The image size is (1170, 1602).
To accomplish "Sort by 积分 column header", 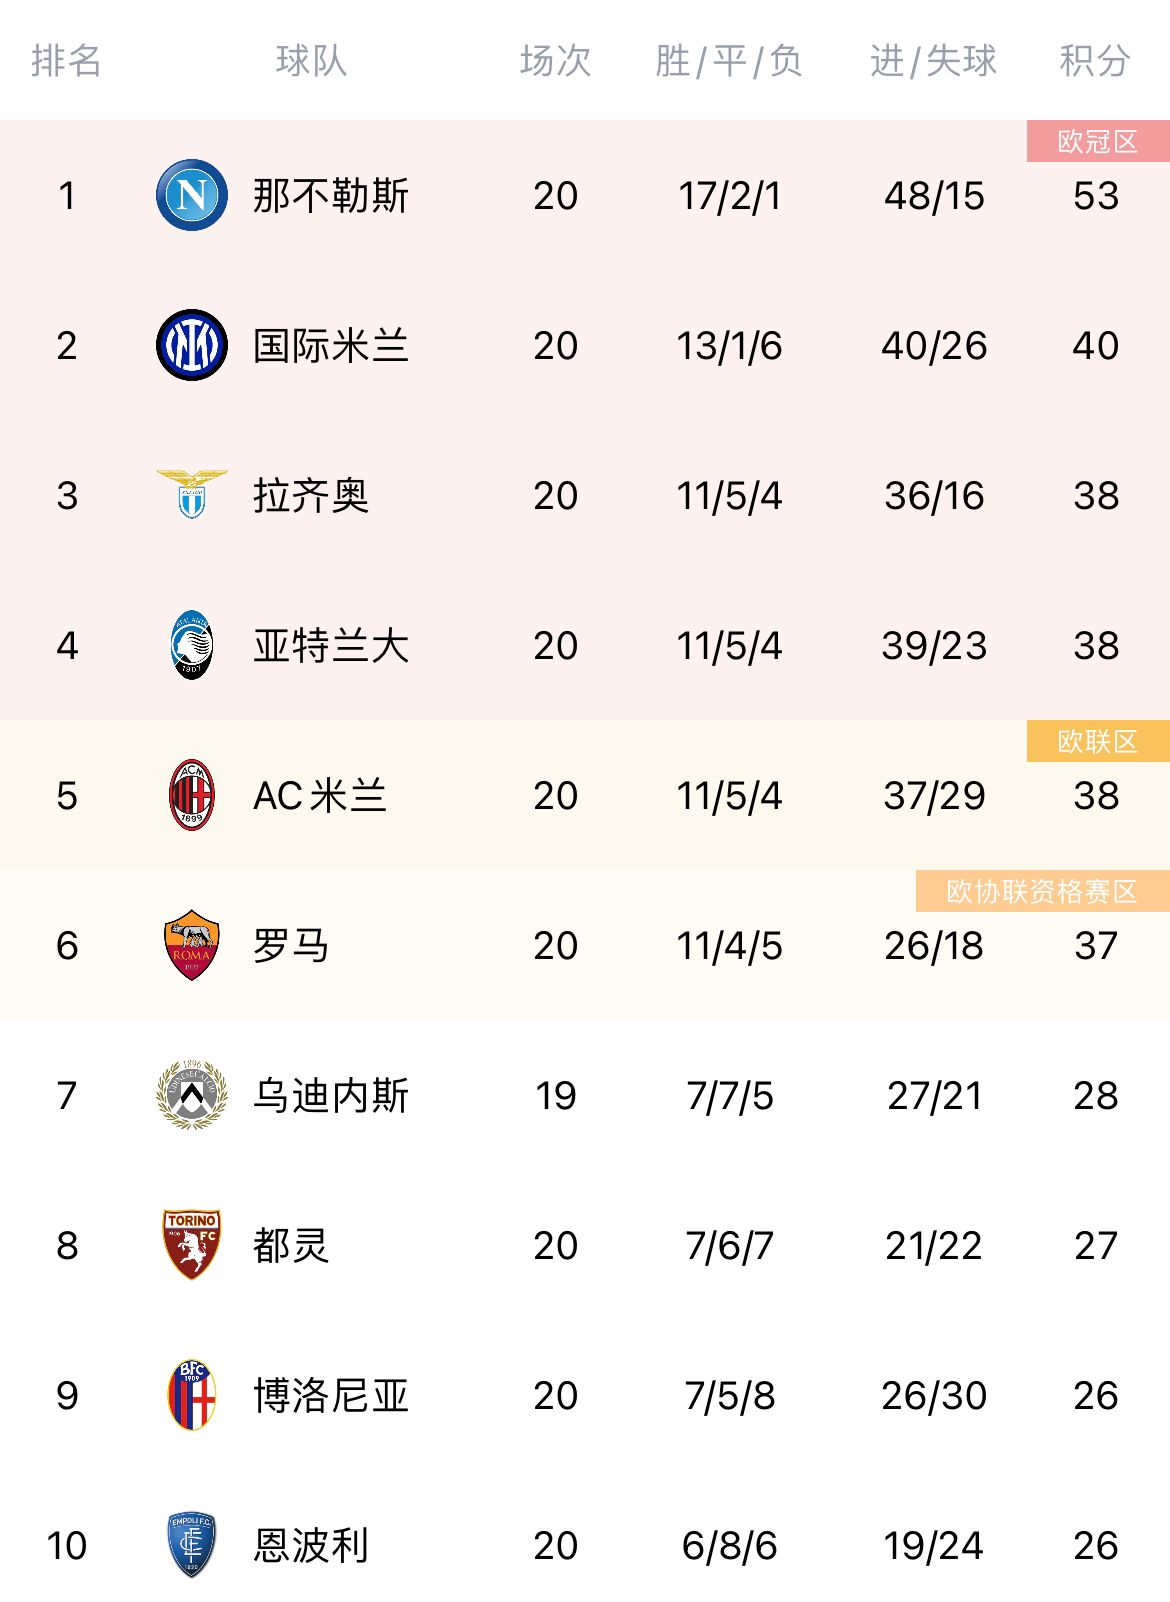I will point(1095,61).
